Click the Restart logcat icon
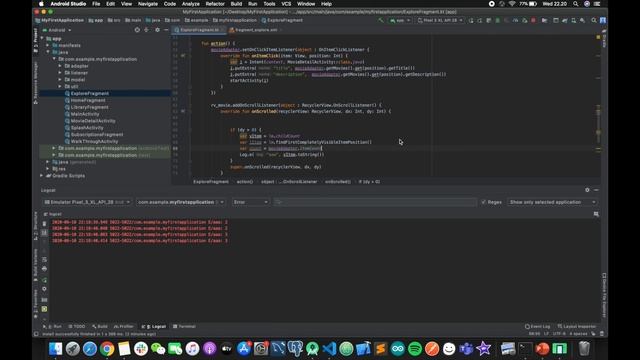Viewport: 640px width, 360px height. [x=44, y=280]
